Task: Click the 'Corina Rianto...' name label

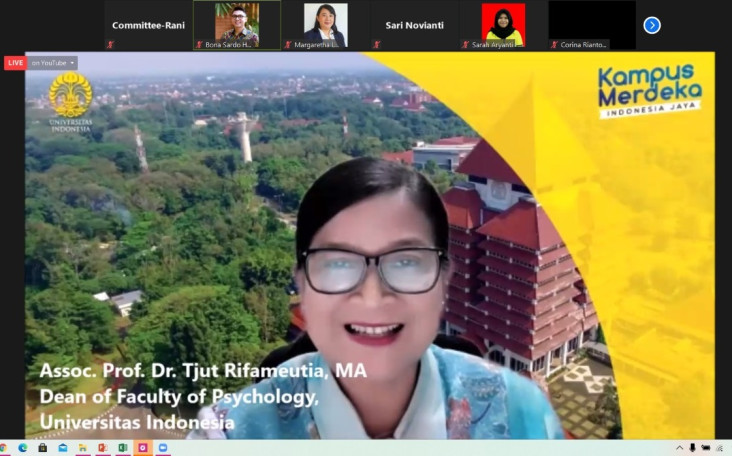Action: click(584, 45)
